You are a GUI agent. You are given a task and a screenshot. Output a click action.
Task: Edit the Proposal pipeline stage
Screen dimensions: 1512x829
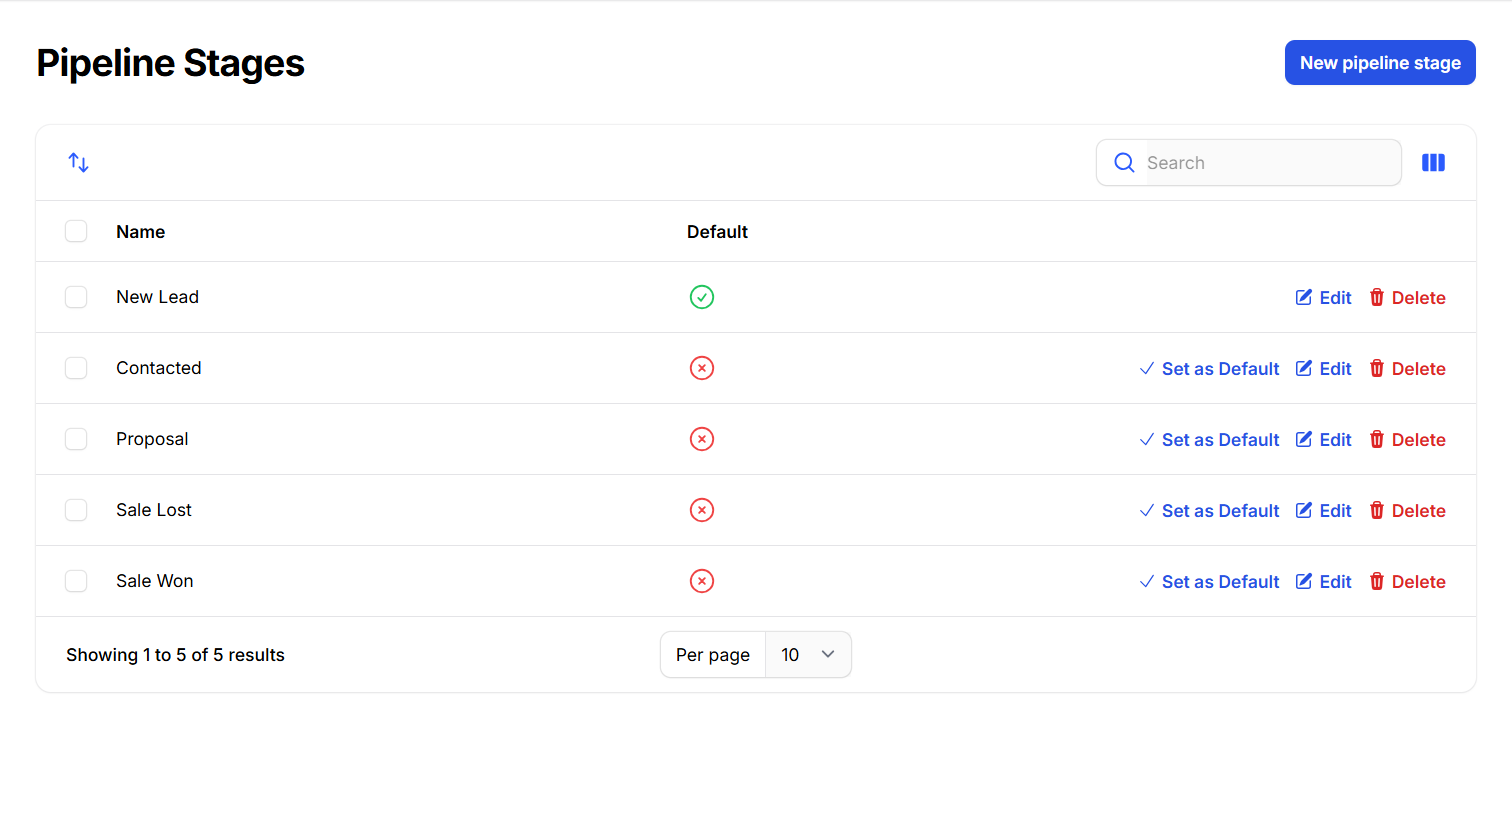tap(1323, 440)
